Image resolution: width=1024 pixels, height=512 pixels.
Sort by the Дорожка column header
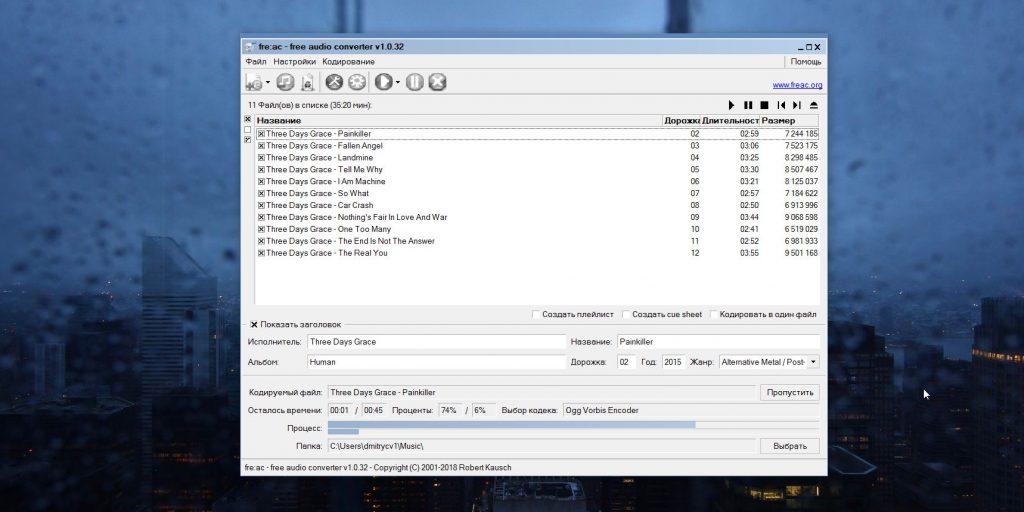681,121
